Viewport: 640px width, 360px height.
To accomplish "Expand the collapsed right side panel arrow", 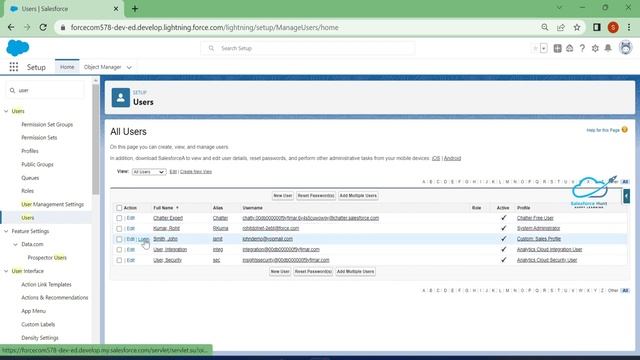I will [627, 196].
